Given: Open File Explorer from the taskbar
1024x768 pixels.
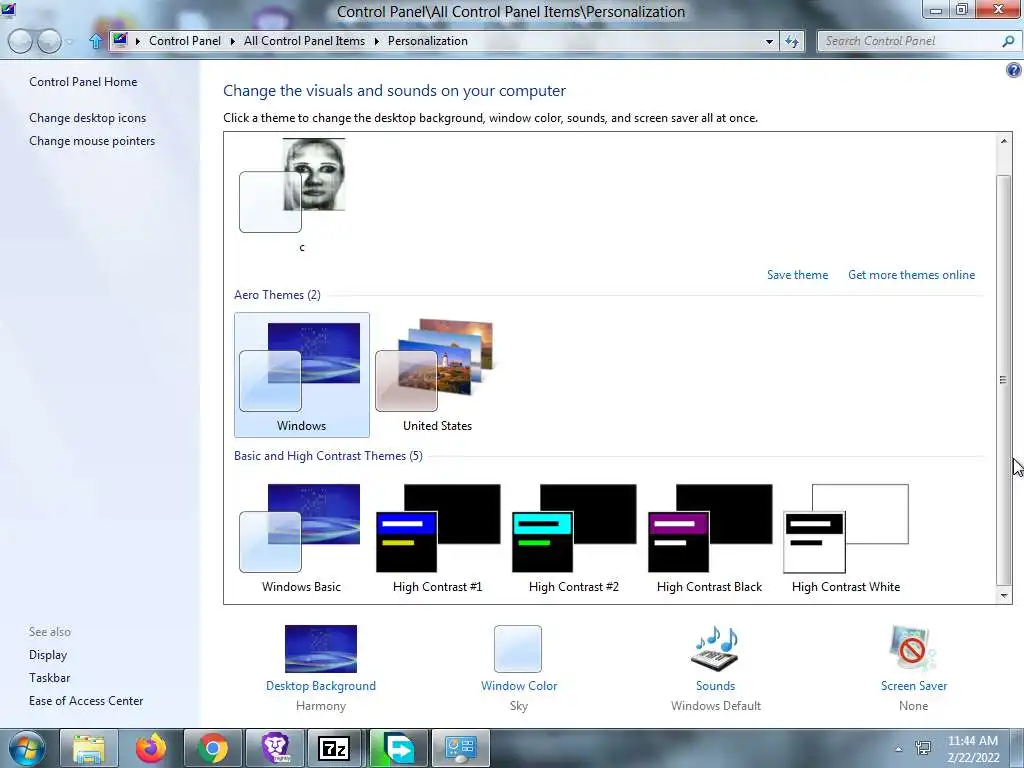Looking at the screenshot, I should pos(89,748).
